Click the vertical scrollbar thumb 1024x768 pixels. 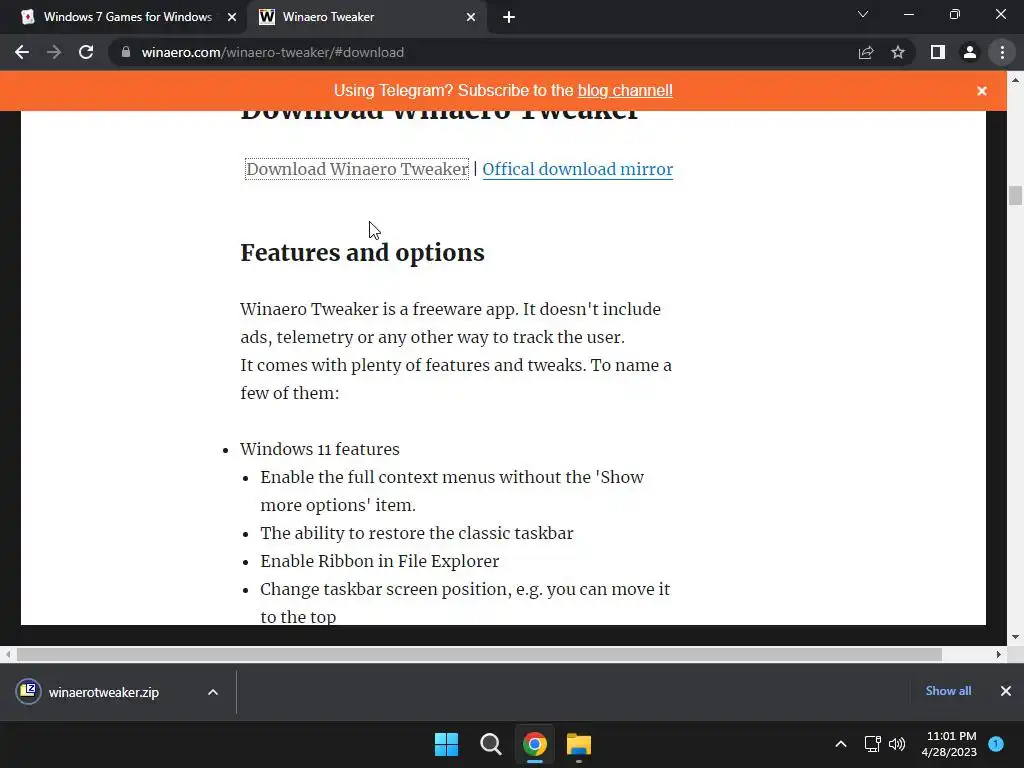(x=1015, y=195)
